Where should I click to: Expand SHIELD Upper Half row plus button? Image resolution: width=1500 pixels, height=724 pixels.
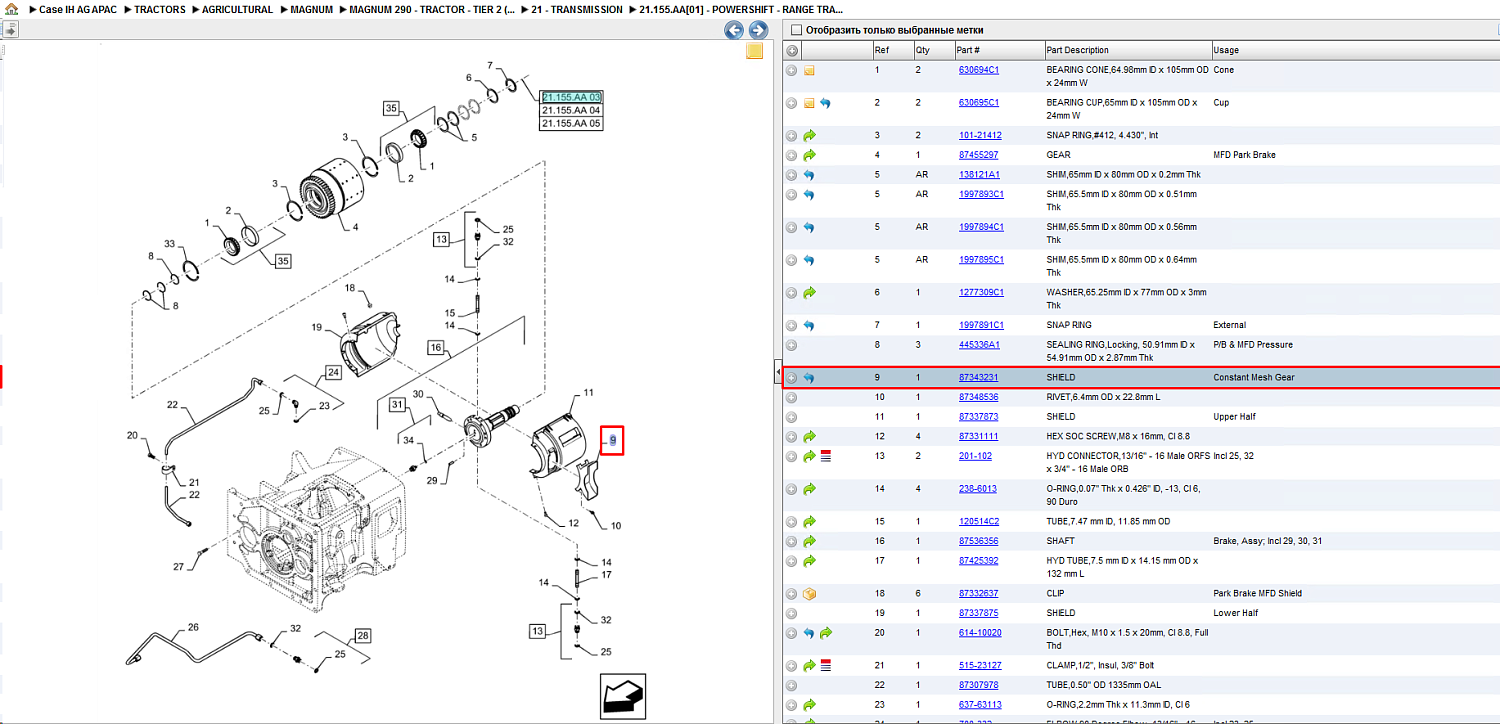pos(791,417)
